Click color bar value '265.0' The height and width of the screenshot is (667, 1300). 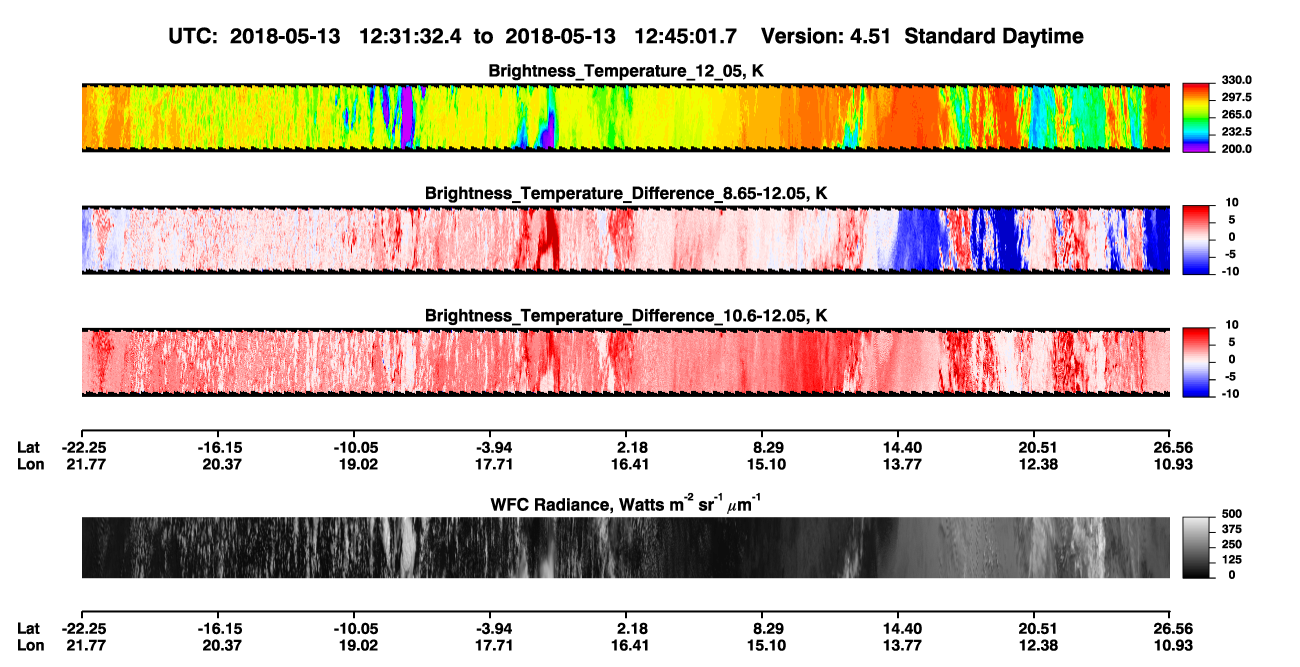1237,114
